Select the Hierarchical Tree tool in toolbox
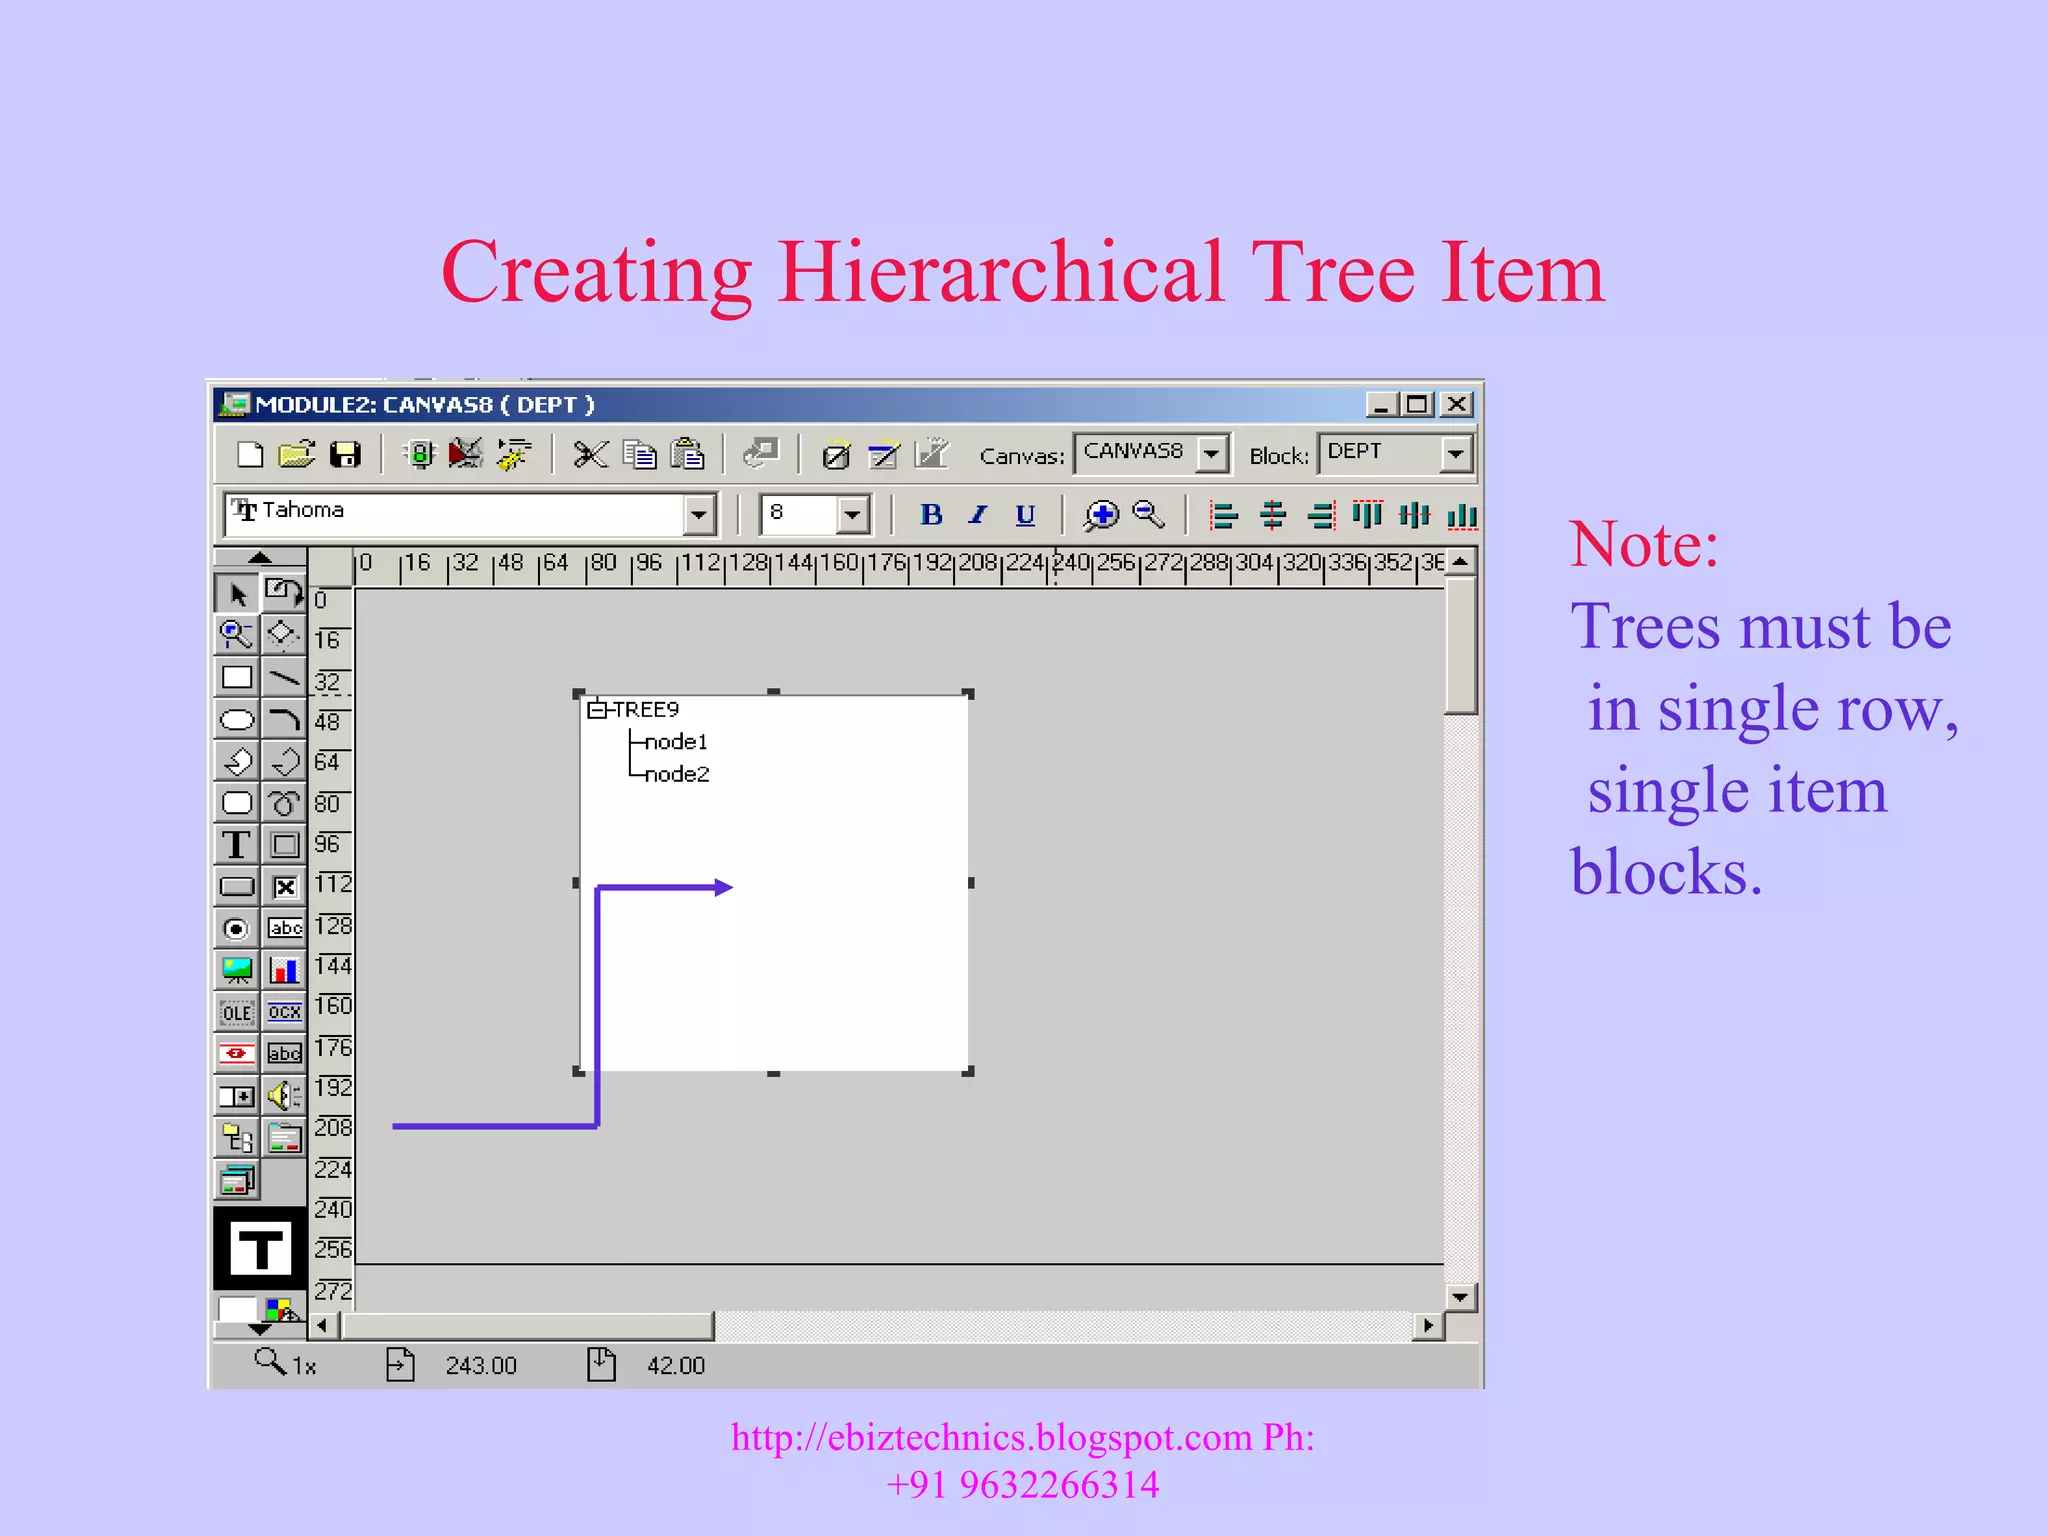This screenshot has width=2048, height=1536. pyautogui.click(x=237, y=1138)
